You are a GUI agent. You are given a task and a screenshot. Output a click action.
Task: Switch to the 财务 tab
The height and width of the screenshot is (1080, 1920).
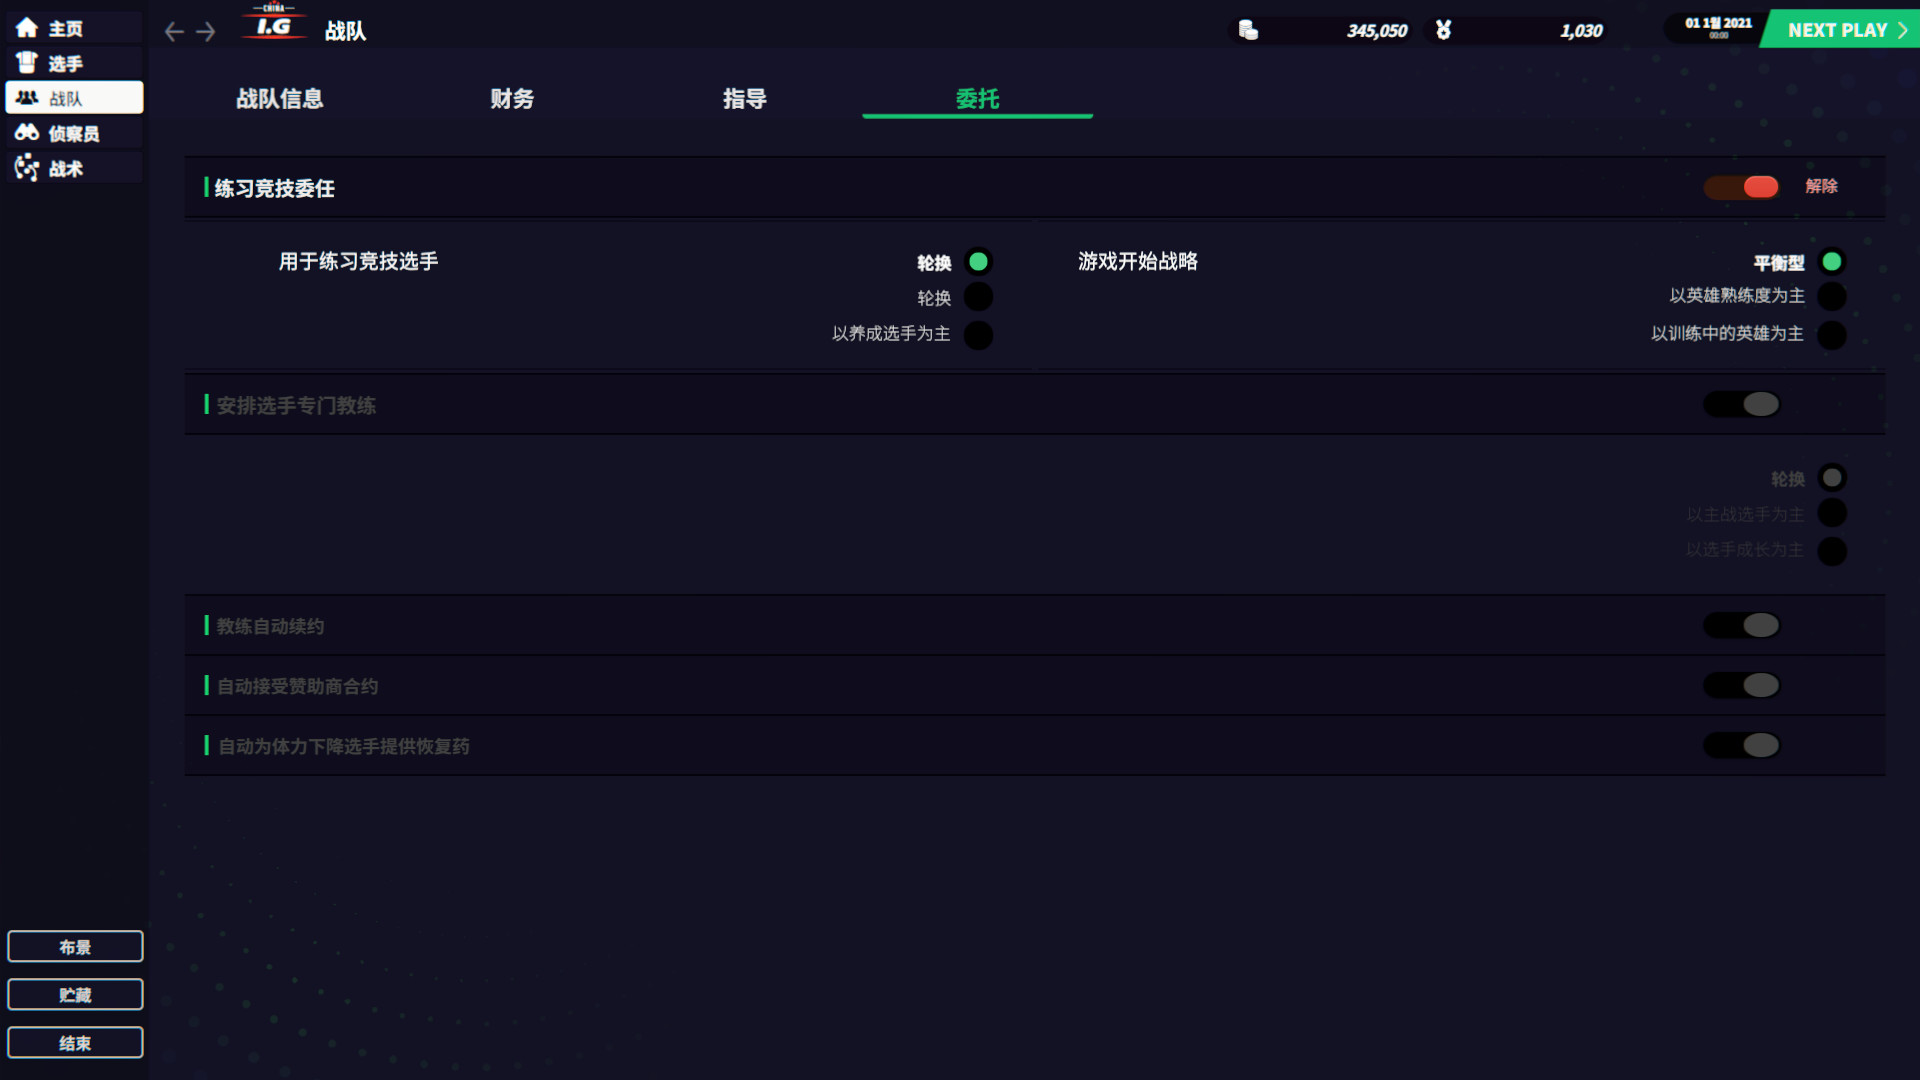(513, 99)
